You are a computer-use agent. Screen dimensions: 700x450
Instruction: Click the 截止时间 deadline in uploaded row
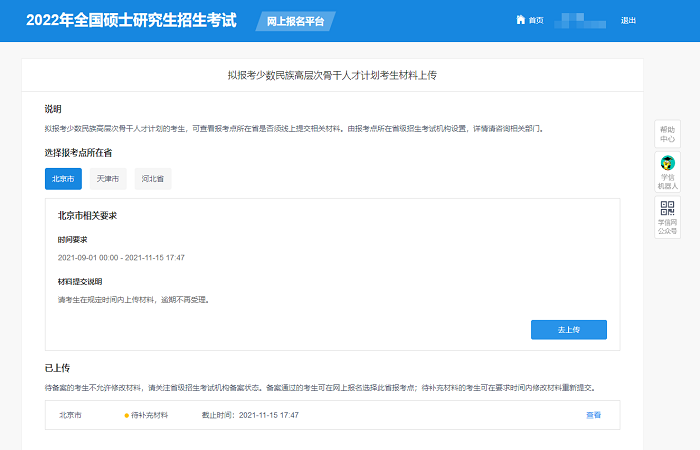(x=251, y=415)
